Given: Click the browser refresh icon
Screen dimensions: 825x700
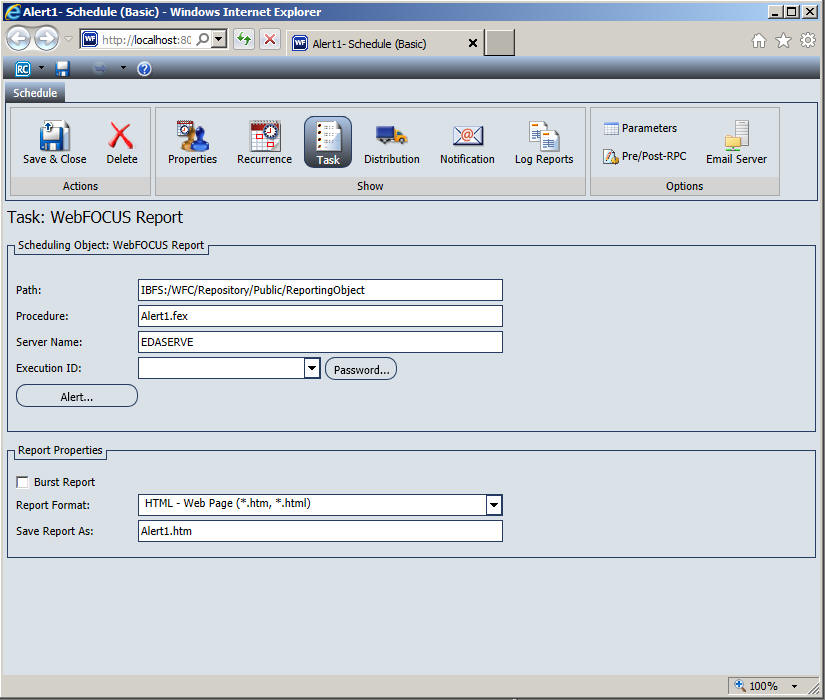Looking at the screenshot, I should [244, 39].
